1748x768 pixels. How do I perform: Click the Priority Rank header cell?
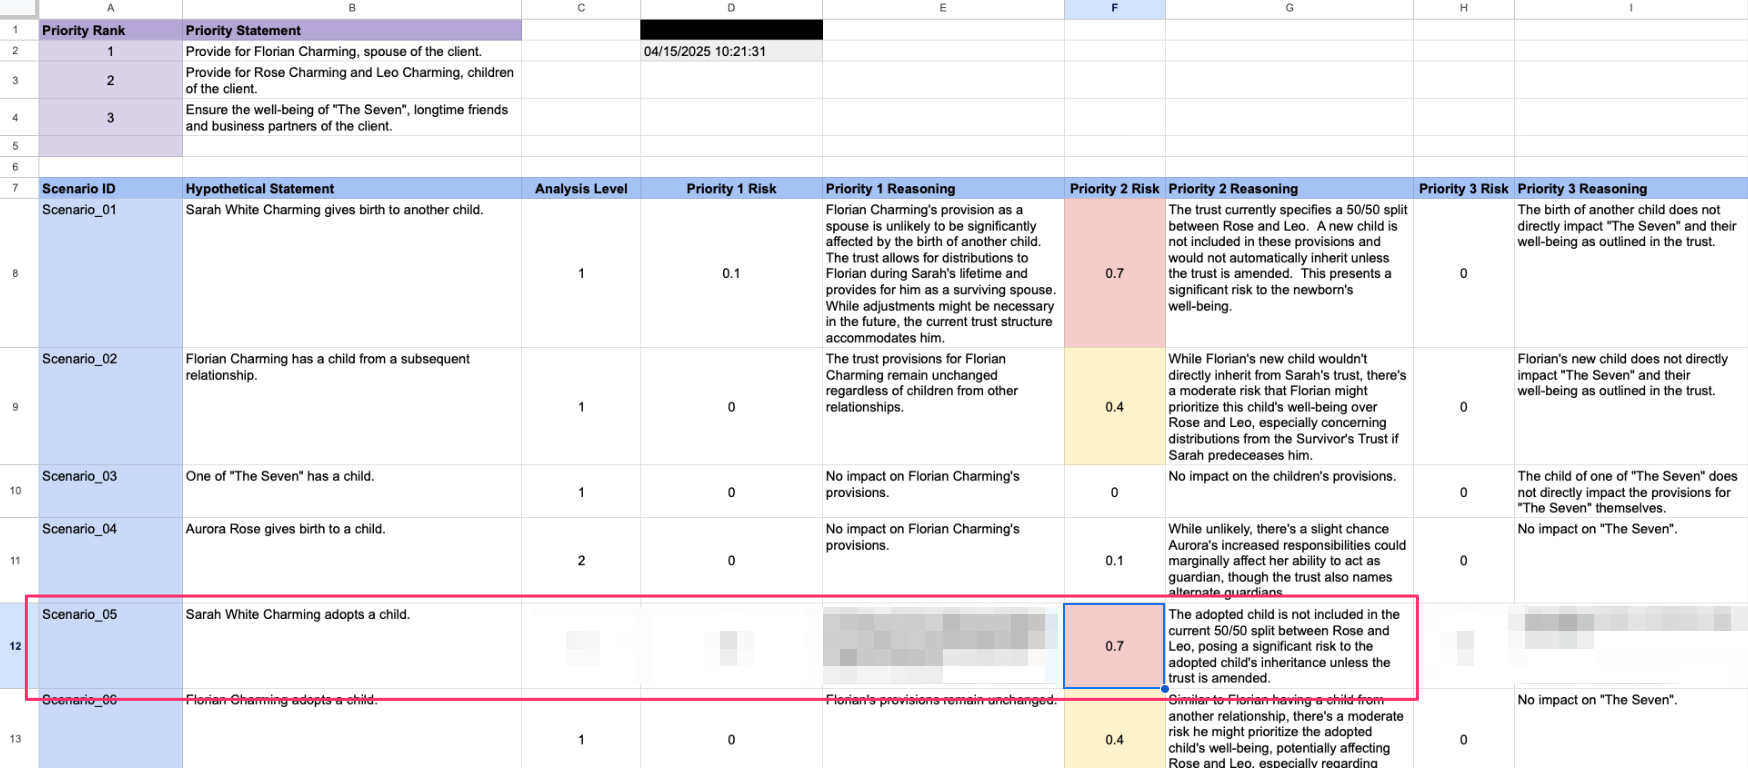110,30
